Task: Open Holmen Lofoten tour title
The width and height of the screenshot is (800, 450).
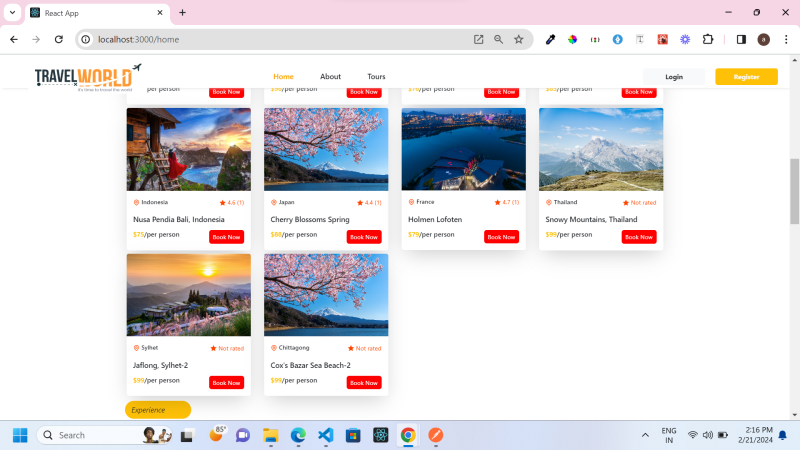Action: [435, 219]
